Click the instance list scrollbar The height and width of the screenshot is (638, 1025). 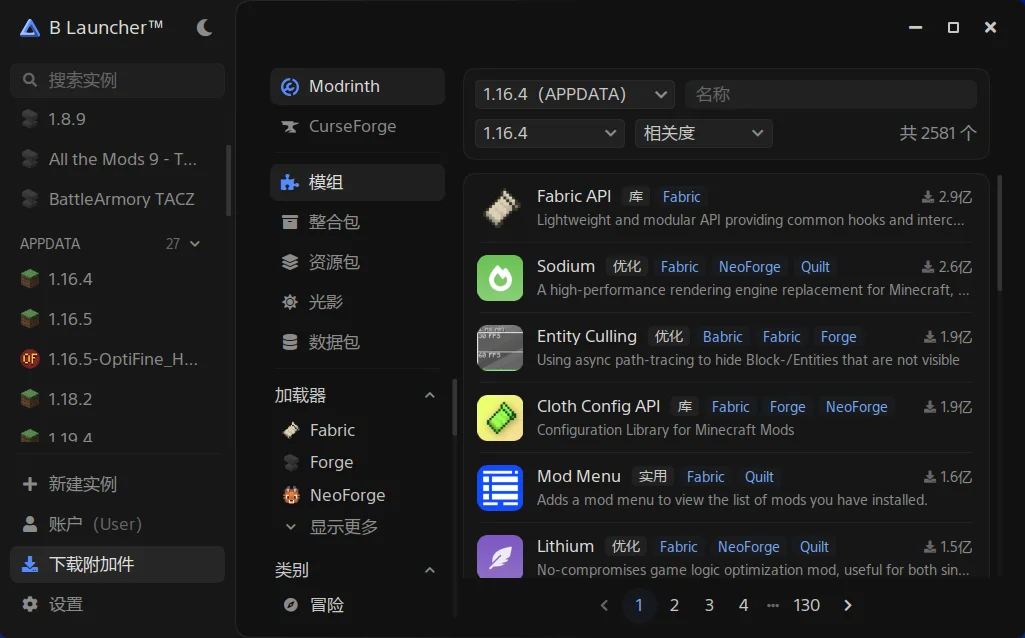tap(228, 180)
